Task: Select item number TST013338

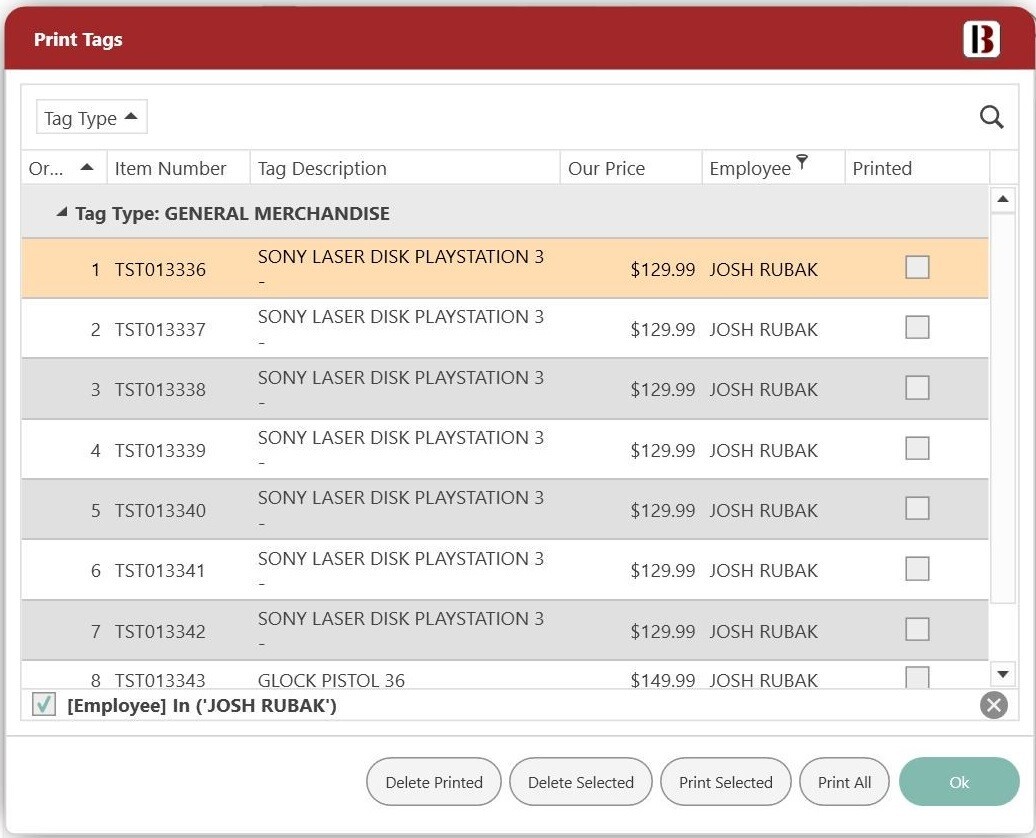Action: pyautogui.click(x=160, y=389)
